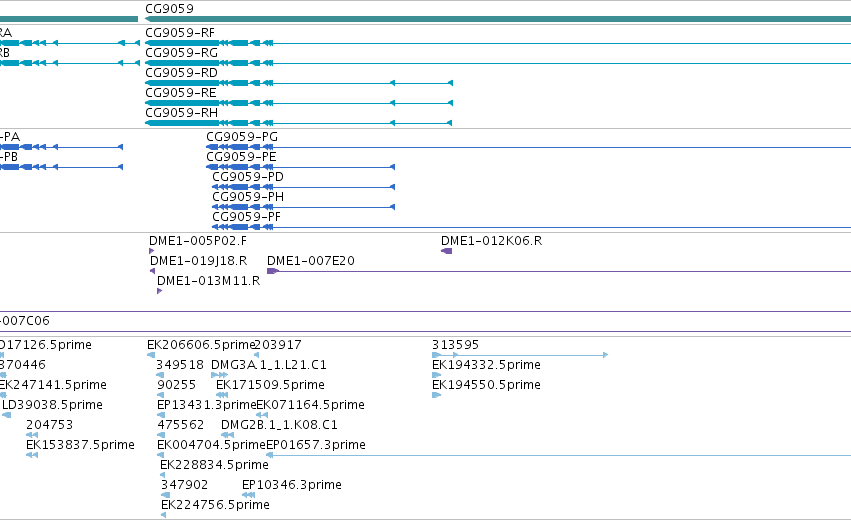Click the 347902 EST label
Viewport: 851px width, 520px height.
184,485
